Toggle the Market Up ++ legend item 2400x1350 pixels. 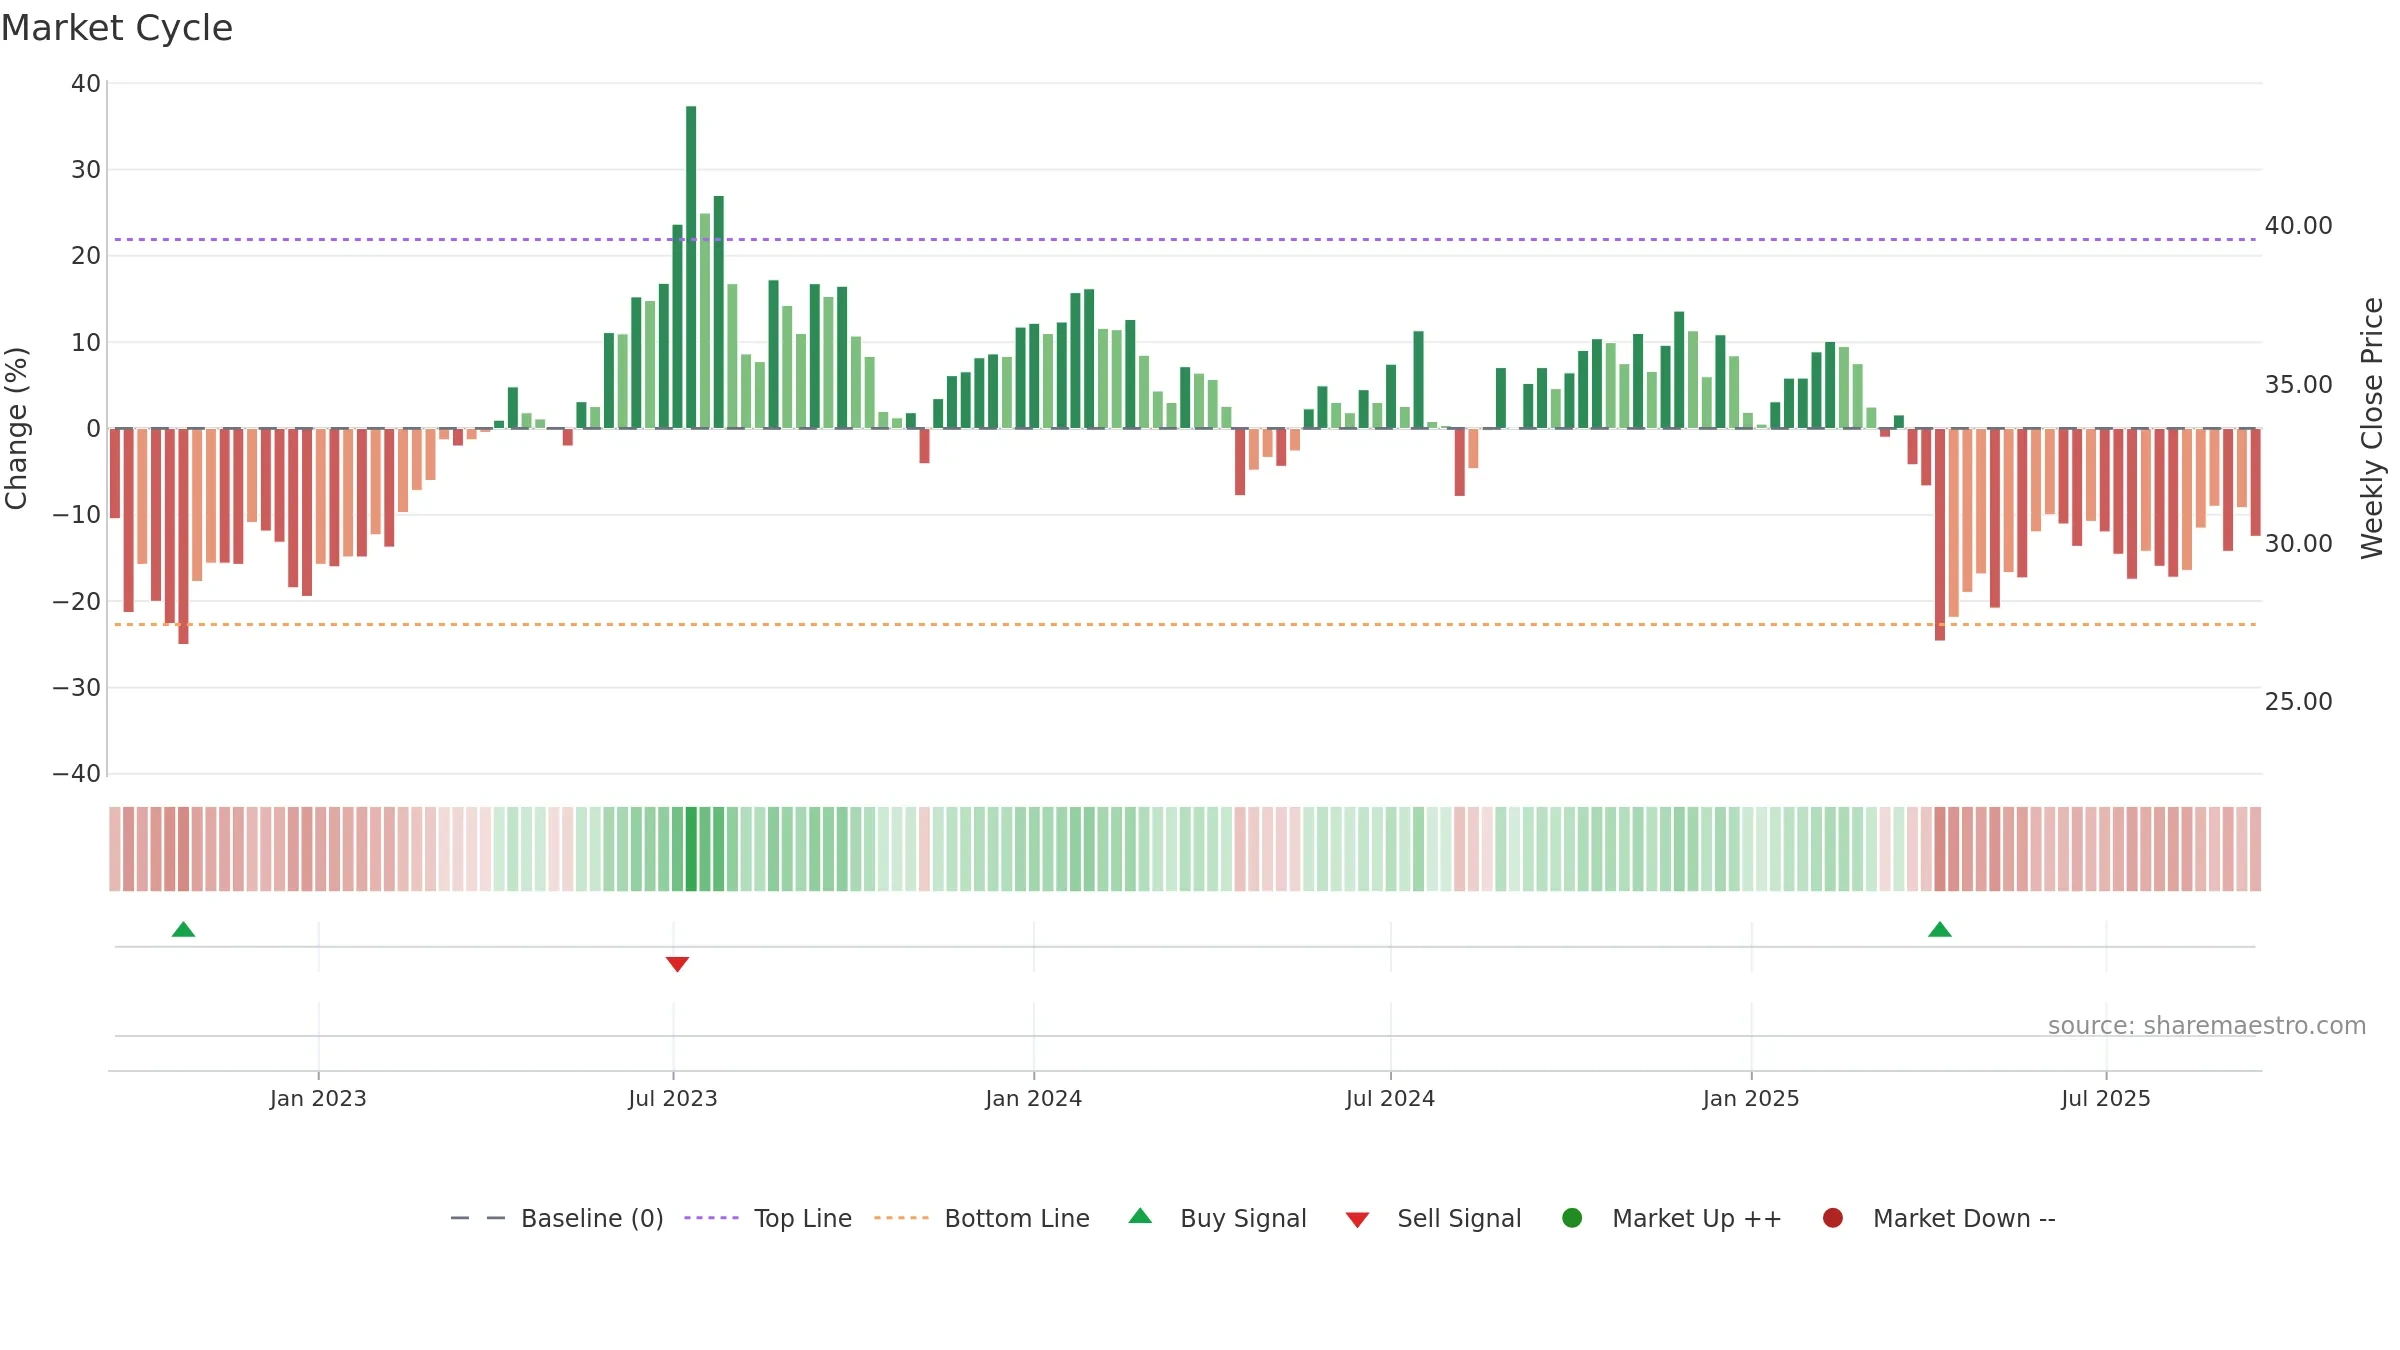point(1671,1218)
